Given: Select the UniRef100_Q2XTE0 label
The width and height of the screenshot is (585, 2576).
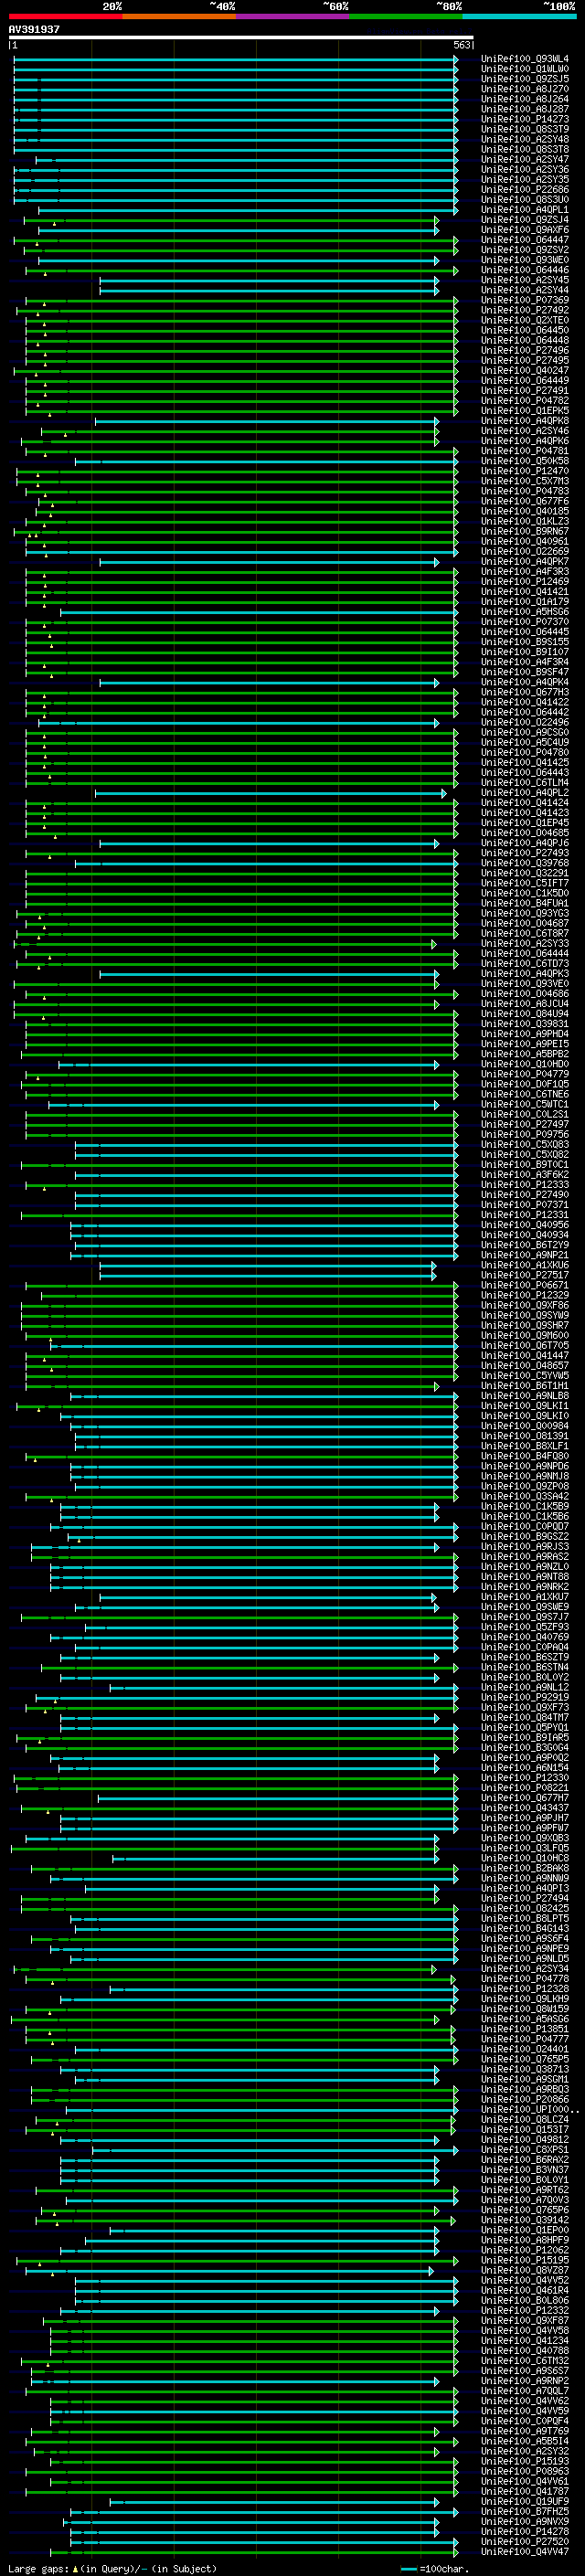Looking at the screenshot, I should point(524,320).
